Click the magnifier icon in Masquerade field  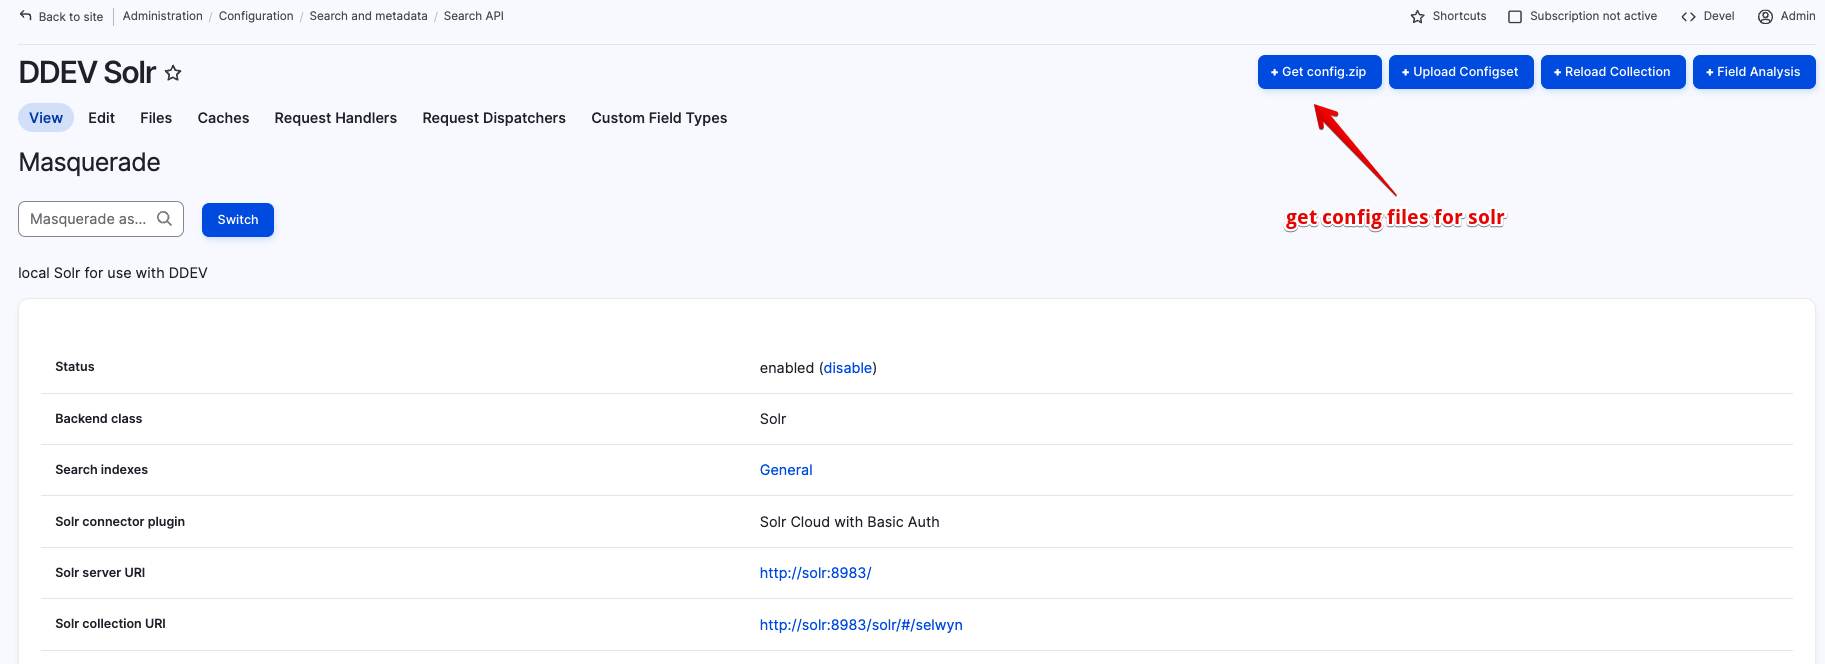(x=165, y=218)
